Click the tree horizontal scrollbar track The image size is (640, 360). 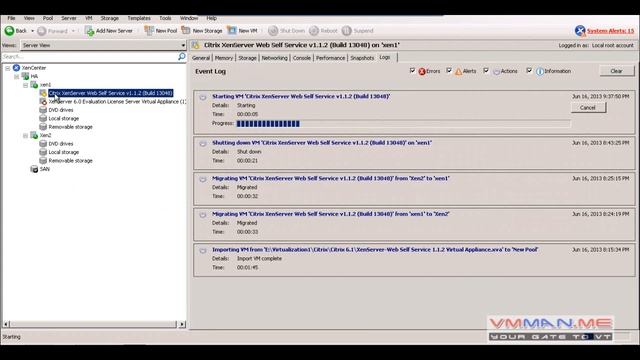[x=94, y=324]
